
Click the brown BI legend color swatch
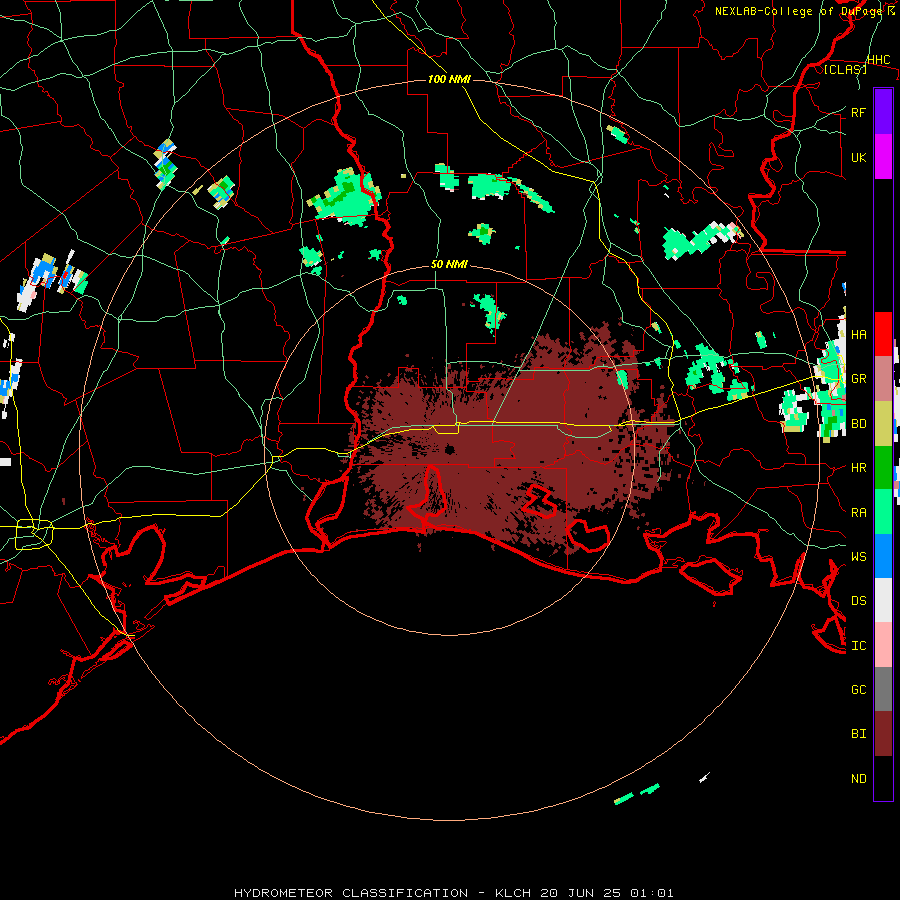click(x=883, y=734)
